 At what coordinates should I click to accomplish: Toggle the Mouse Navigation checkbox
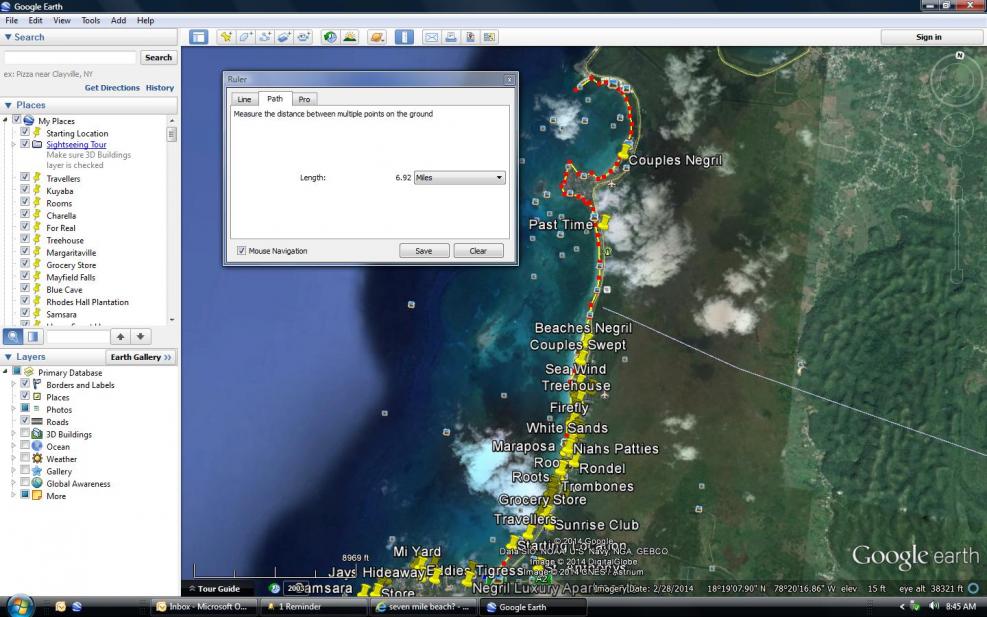click(241, 251)
